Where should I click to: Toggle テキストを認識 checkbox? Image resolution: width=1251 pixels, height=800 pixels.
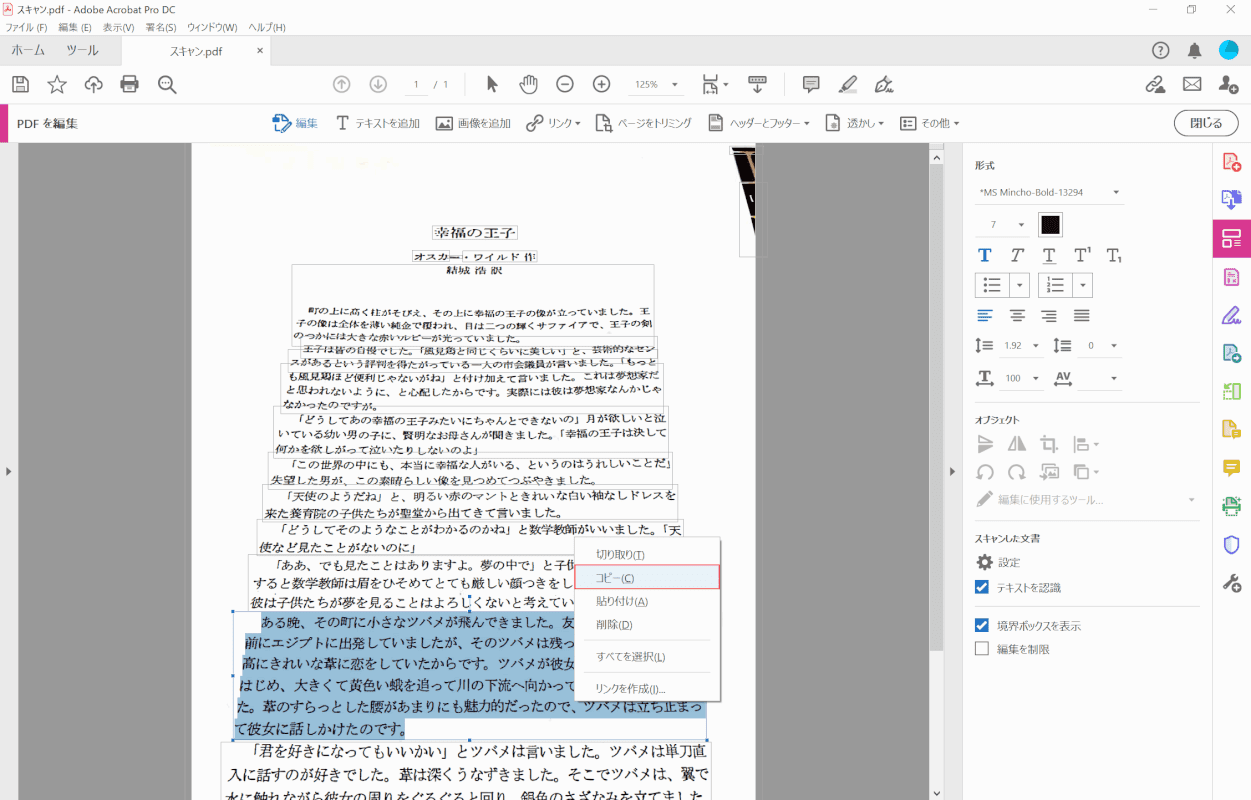pos(982,587)
